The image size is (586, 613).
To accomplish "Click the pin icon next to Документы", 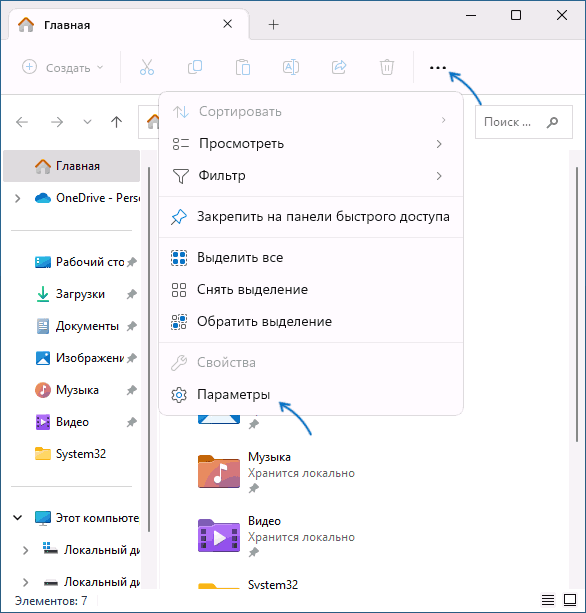I will (x=132, y=326).
